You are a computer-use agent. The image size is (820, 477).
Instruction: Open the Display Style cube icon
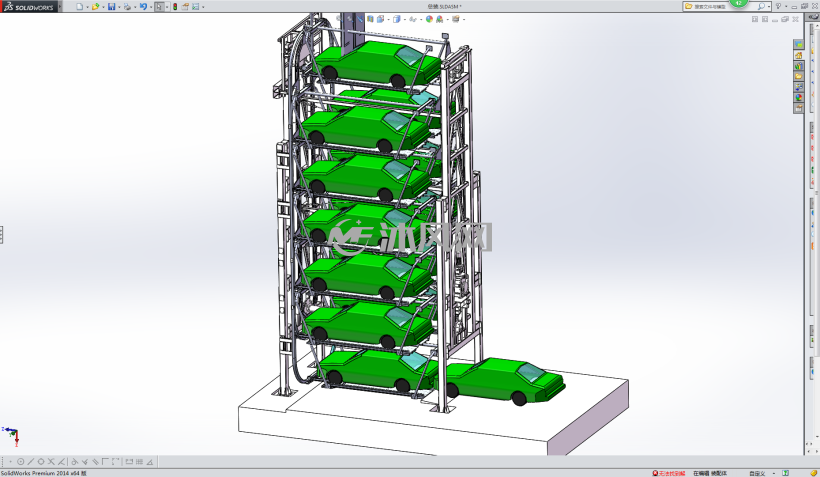(x=396, y=19)
